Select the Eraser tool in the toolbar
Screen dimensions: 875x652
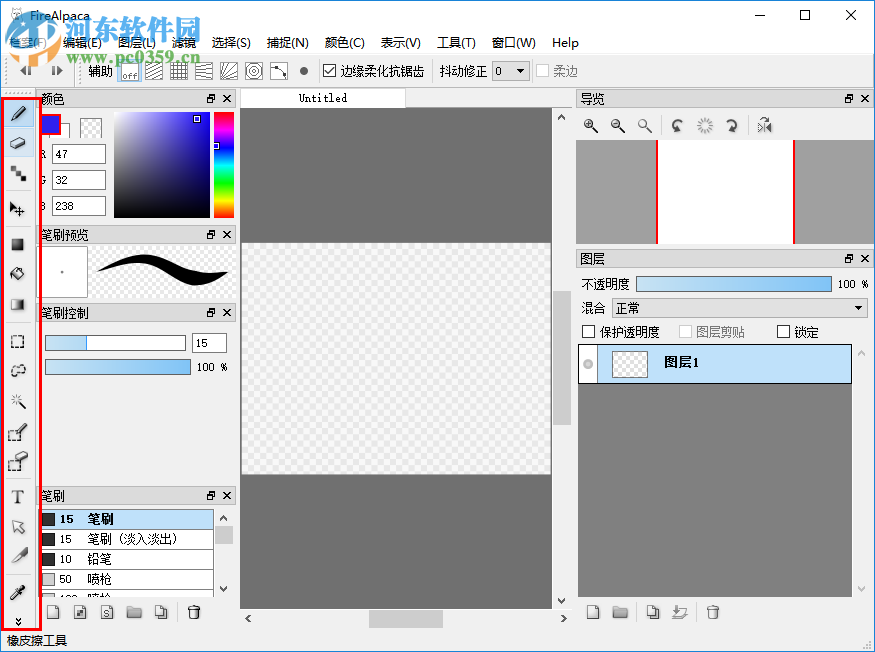tap(17, 144)
